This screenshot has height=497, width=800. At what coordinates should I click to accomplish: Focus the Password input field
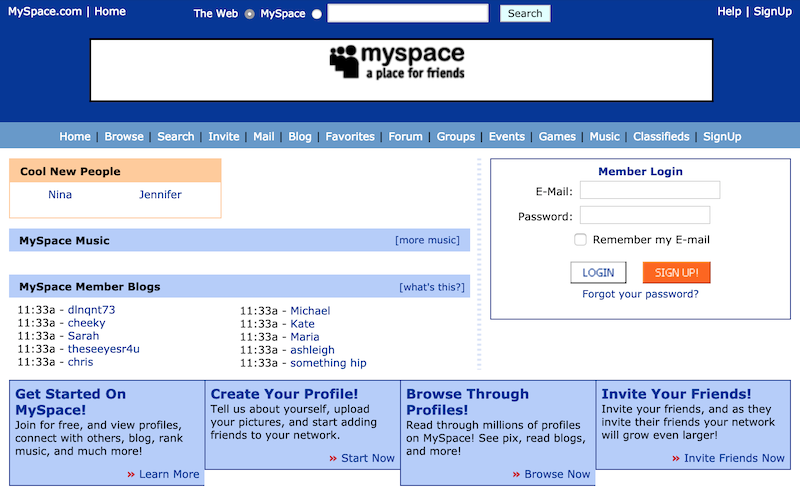pyautogui.click(x=644, y=216)
